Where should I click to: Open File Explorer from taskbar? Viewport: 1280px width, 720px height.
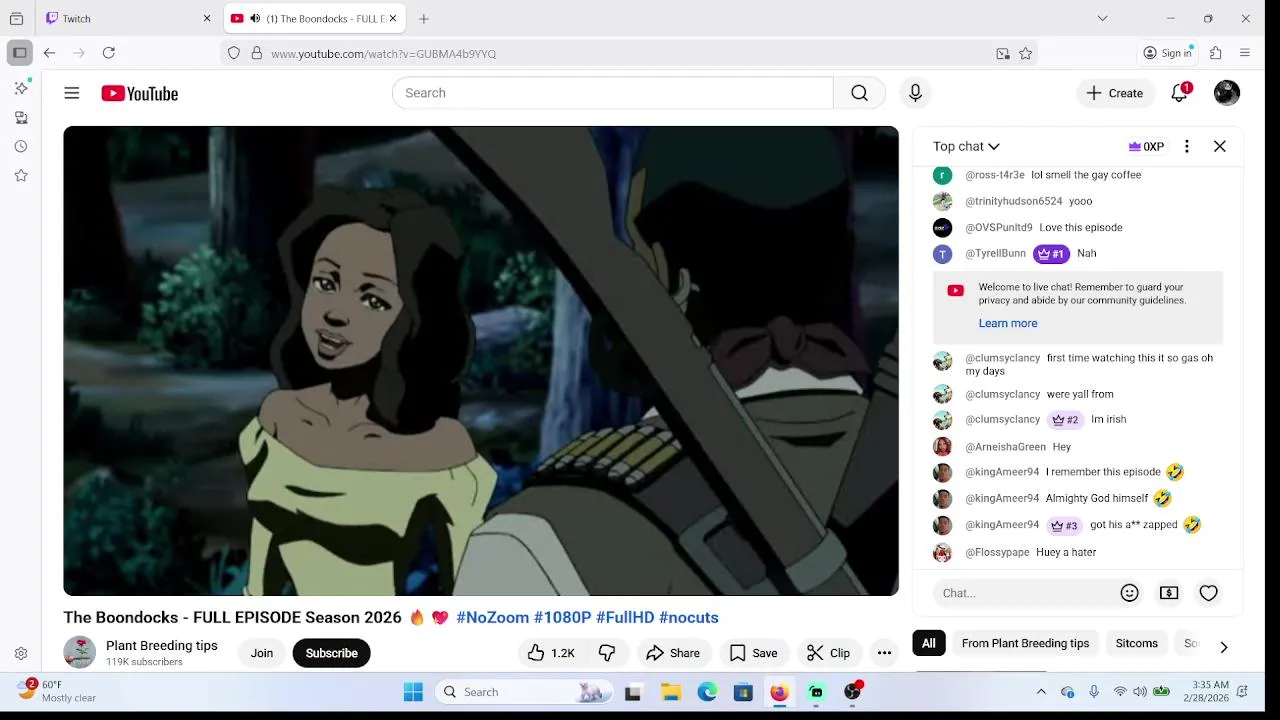(671, 692)
